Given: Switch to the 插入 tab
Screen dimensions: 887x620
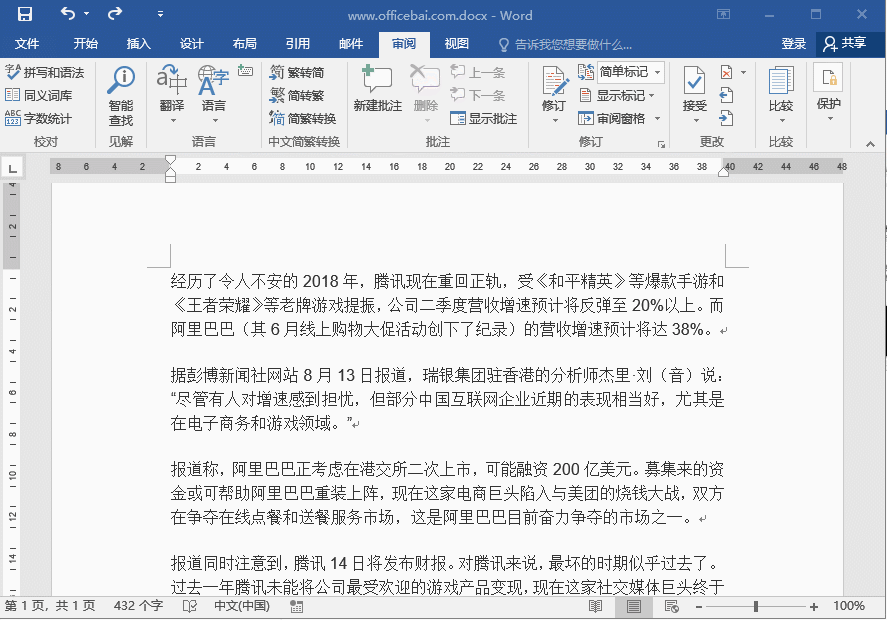Looking at the screenshot, I should (139, 44).
